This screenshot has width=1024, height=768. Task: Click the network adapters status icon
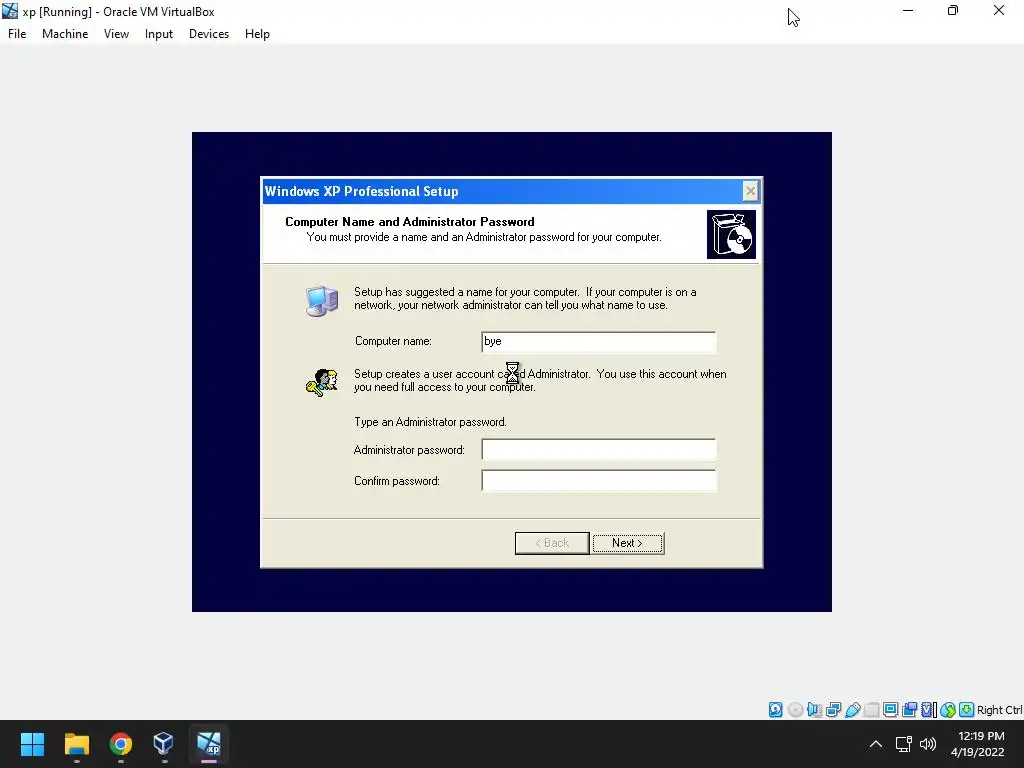point(833,710)
